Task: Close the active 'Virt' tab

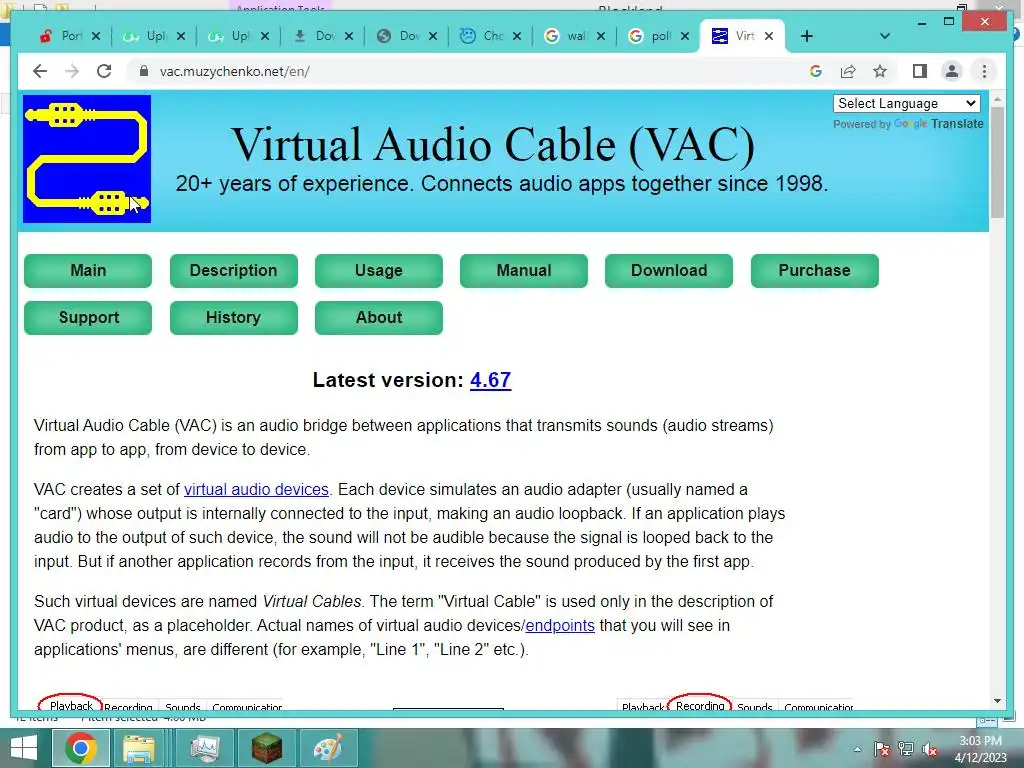Action: 769,36
